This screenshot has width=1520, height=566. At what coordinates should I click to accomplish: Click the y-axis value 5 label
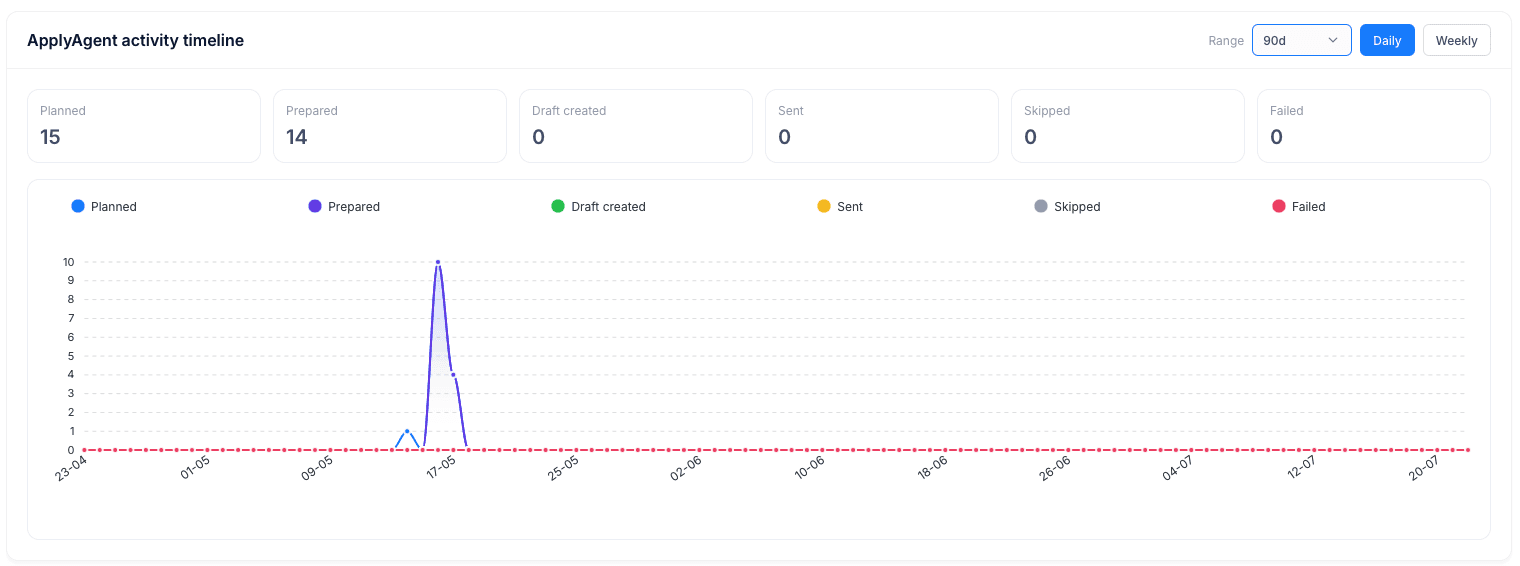[x=70, y=356]
